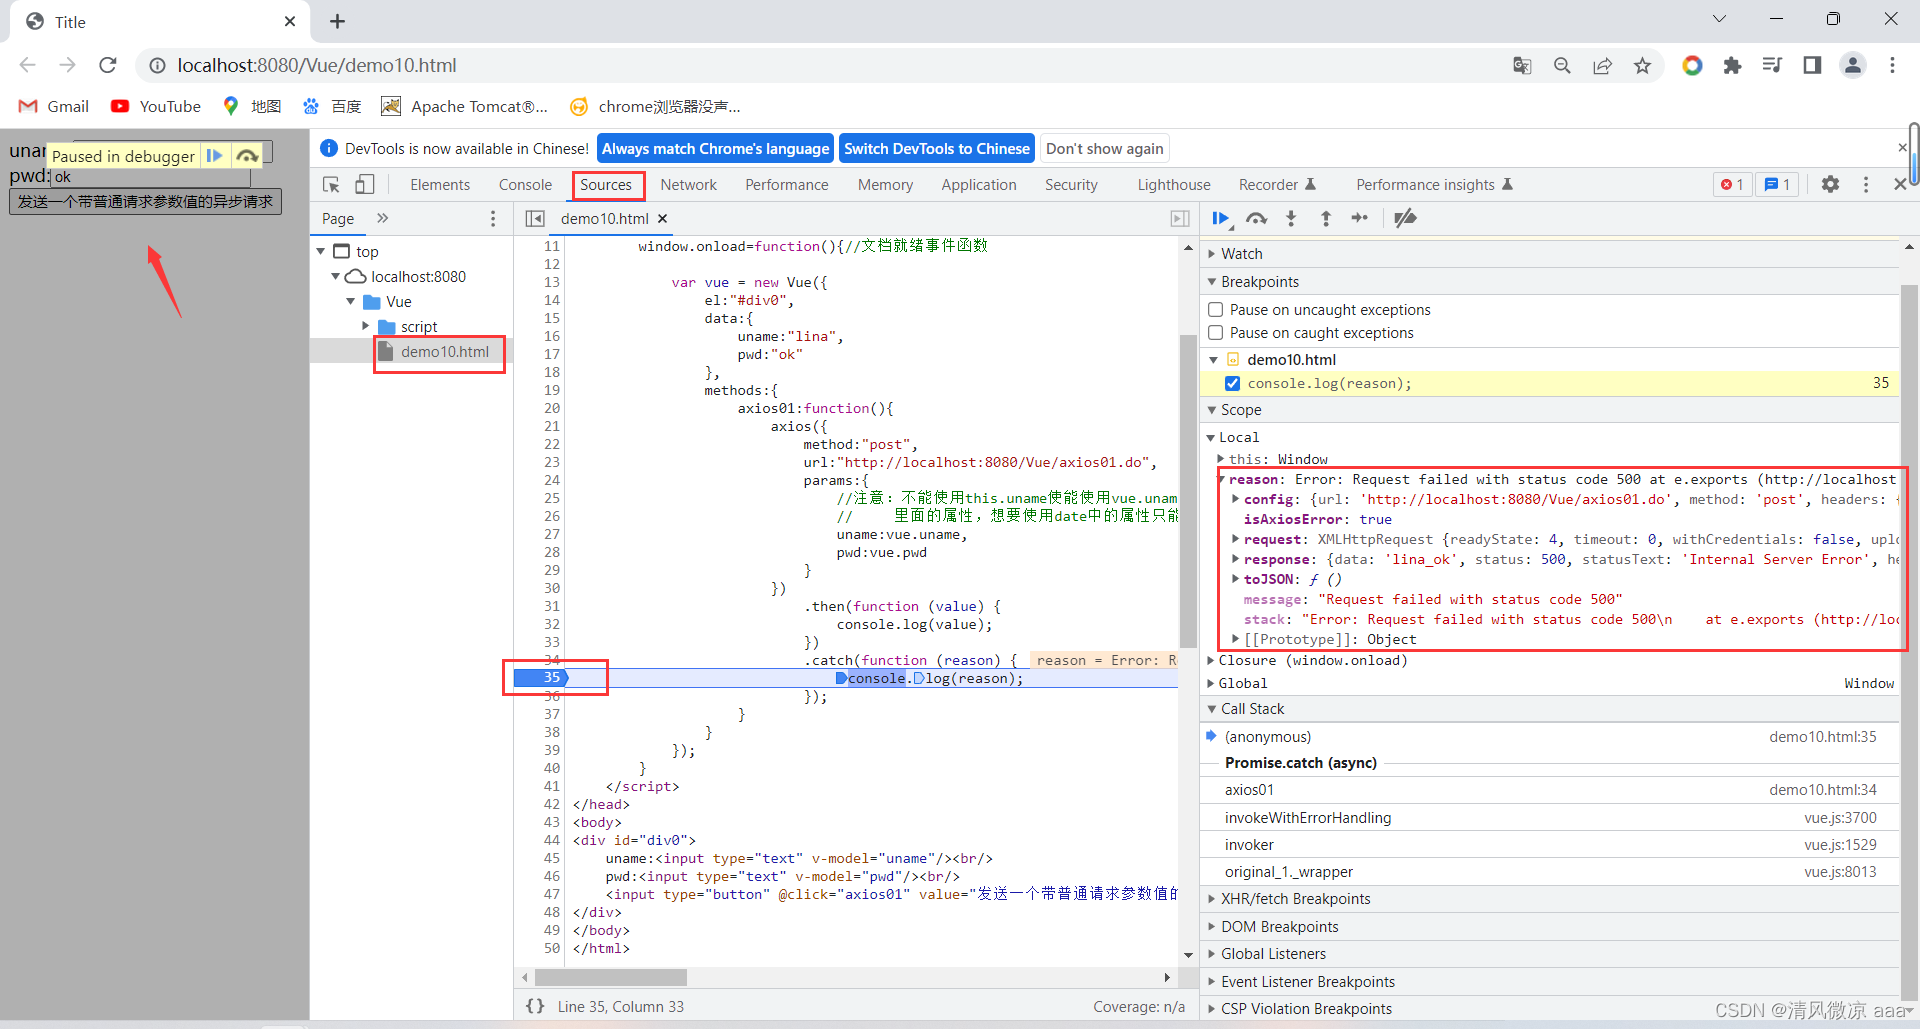Enable Pause on caught exceptions

(x=1216, y=333)
